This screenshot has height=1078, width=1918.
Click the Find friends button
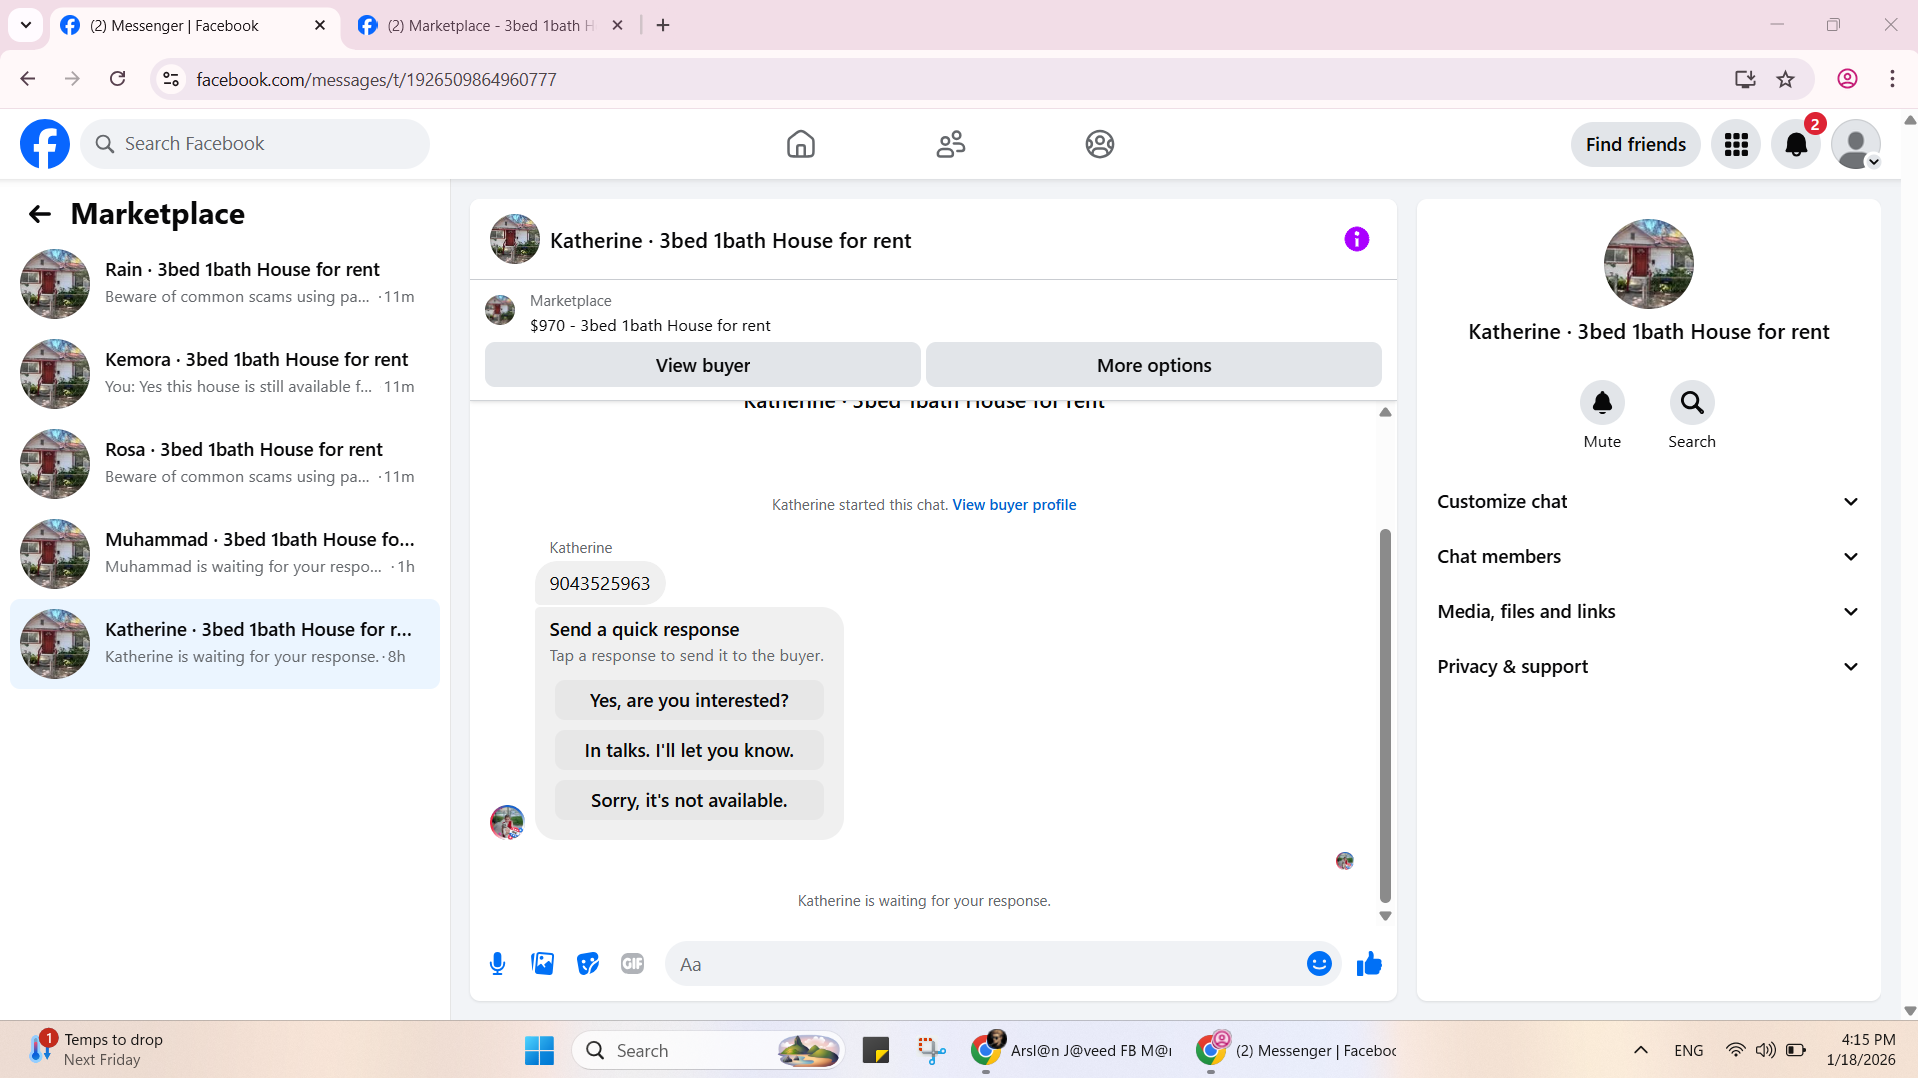(x=1635, y=144)
